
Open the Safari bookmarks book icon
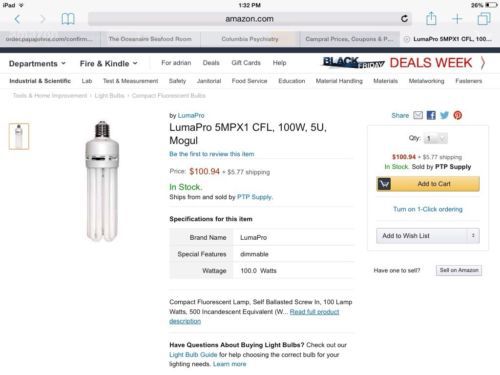68,19
